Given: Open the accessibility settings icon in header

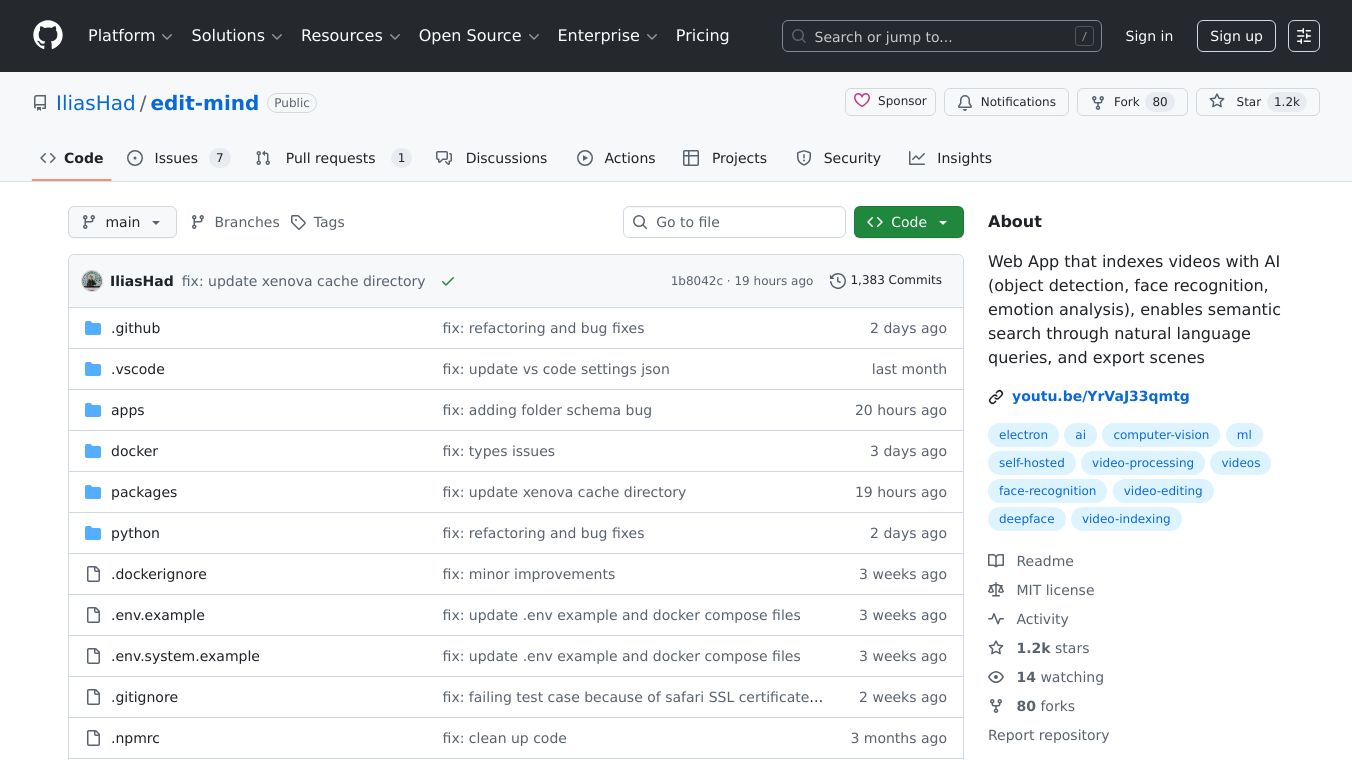Looking at the screenshot, I should 1303,36.
